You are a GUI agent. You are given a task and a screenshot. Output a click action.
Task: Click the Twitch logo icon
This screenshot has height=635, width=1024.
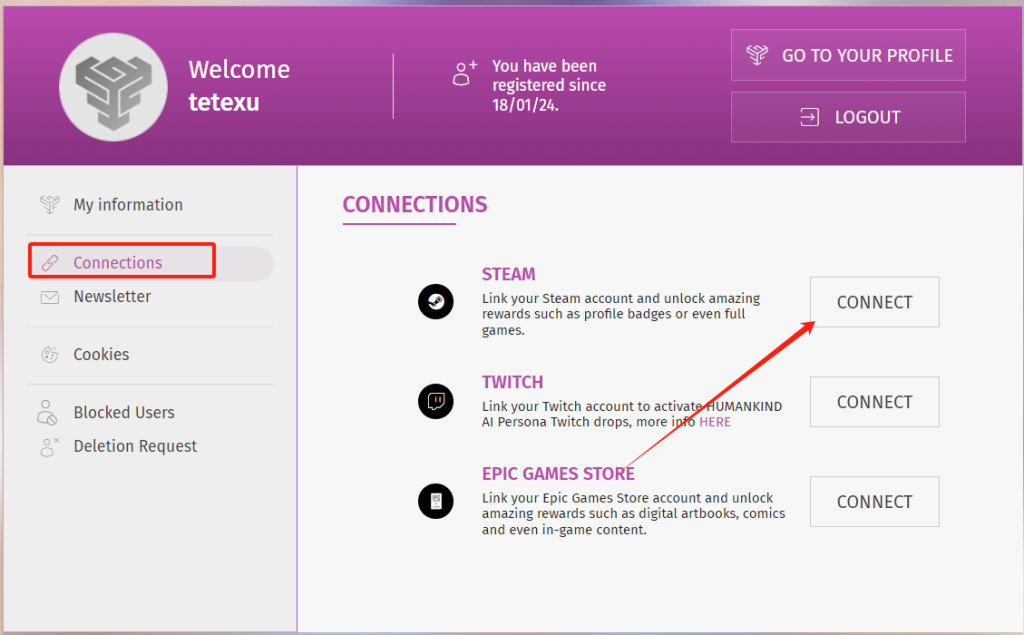click(436, 401)
